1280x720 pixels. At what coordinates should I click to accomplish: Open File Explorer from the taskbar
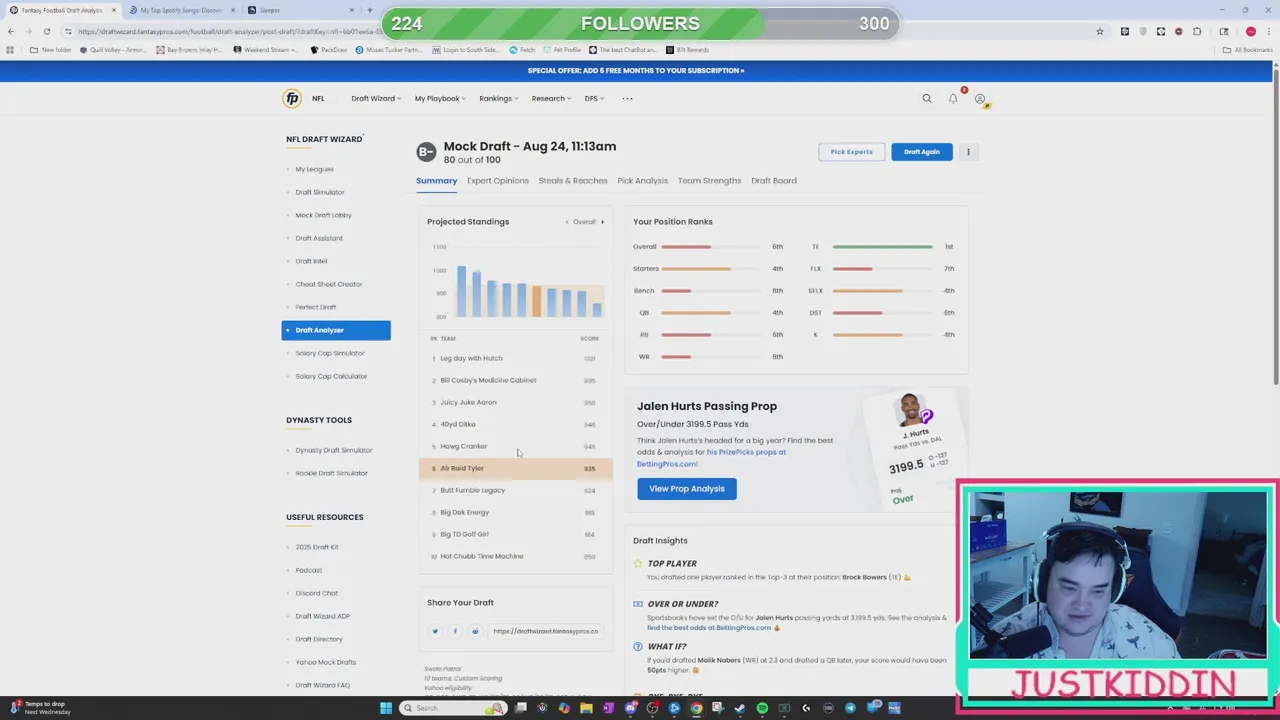pyautogui.click(x=586, y=708)
